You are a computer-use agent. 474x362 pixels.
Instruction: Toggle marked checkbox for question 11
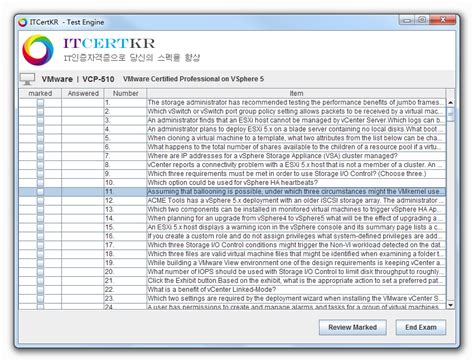[x=40, y=192]
